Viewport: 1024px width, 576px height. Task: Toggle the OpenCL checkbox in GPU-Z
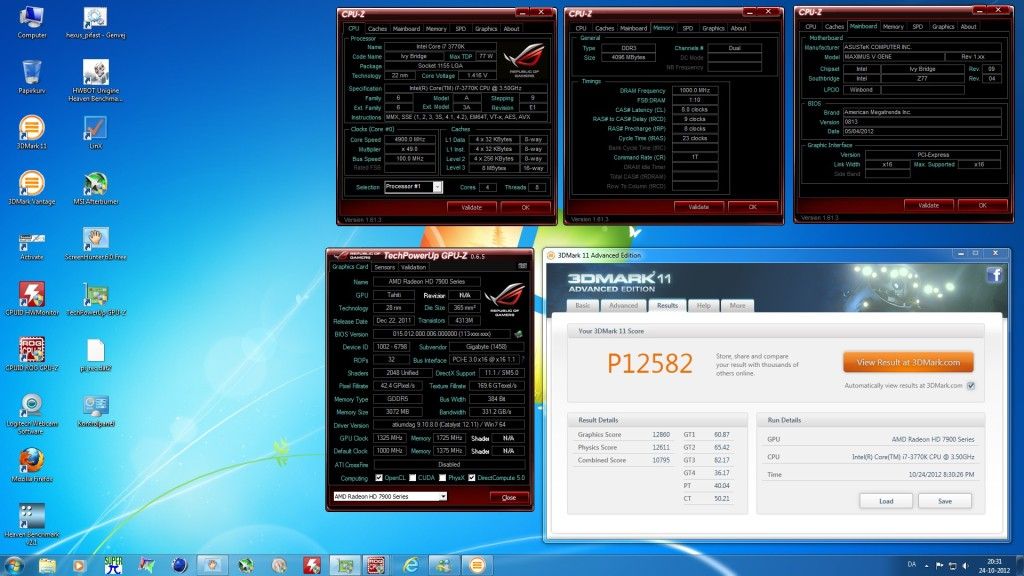(x=379, y=478)
